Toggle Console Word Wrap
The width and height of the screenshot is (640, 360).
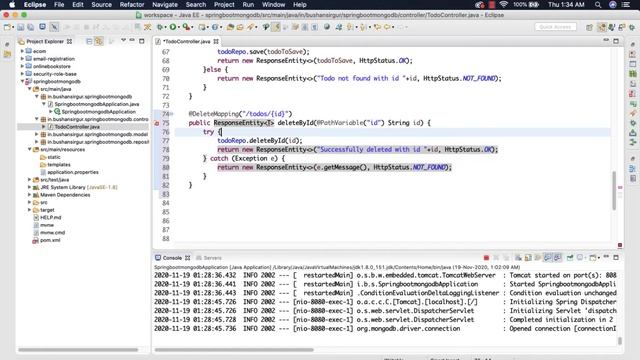pos(538,258)
